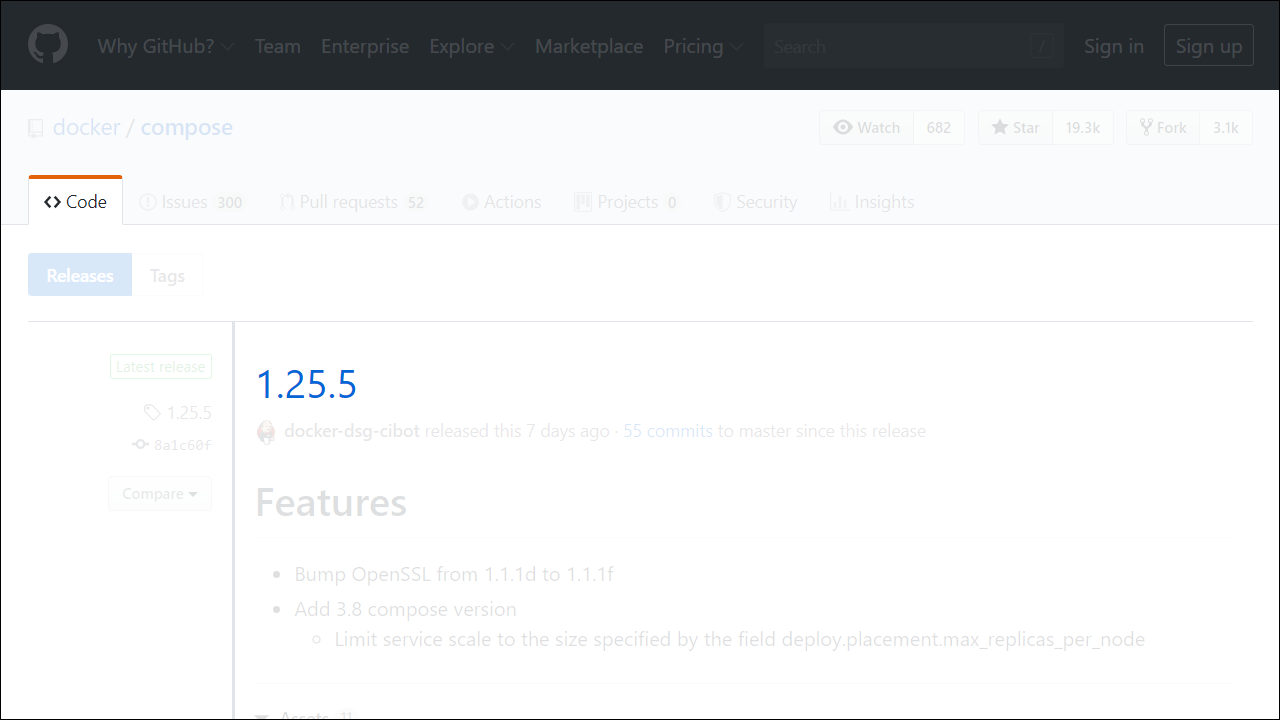This screenshot has width=1280, height=720.
Task: Click the Features heading
Action: [x=331, y=502]
